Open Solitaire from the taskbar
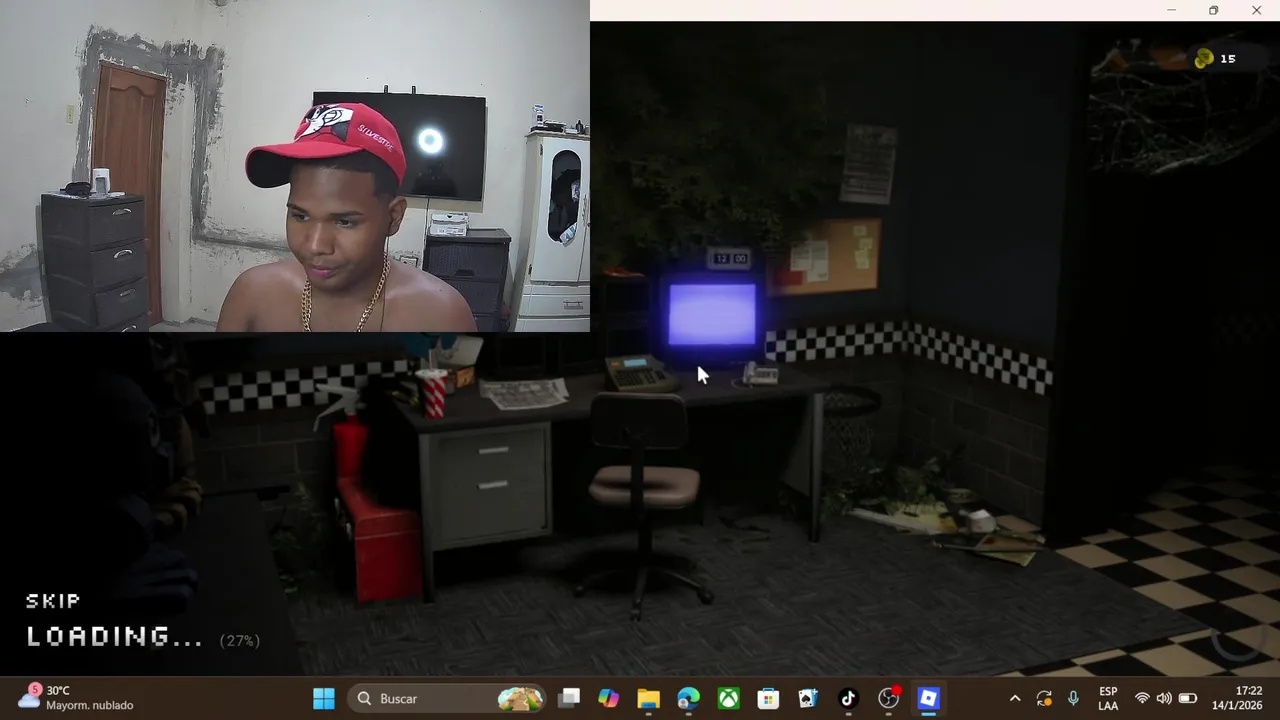 tap(809, 698)
